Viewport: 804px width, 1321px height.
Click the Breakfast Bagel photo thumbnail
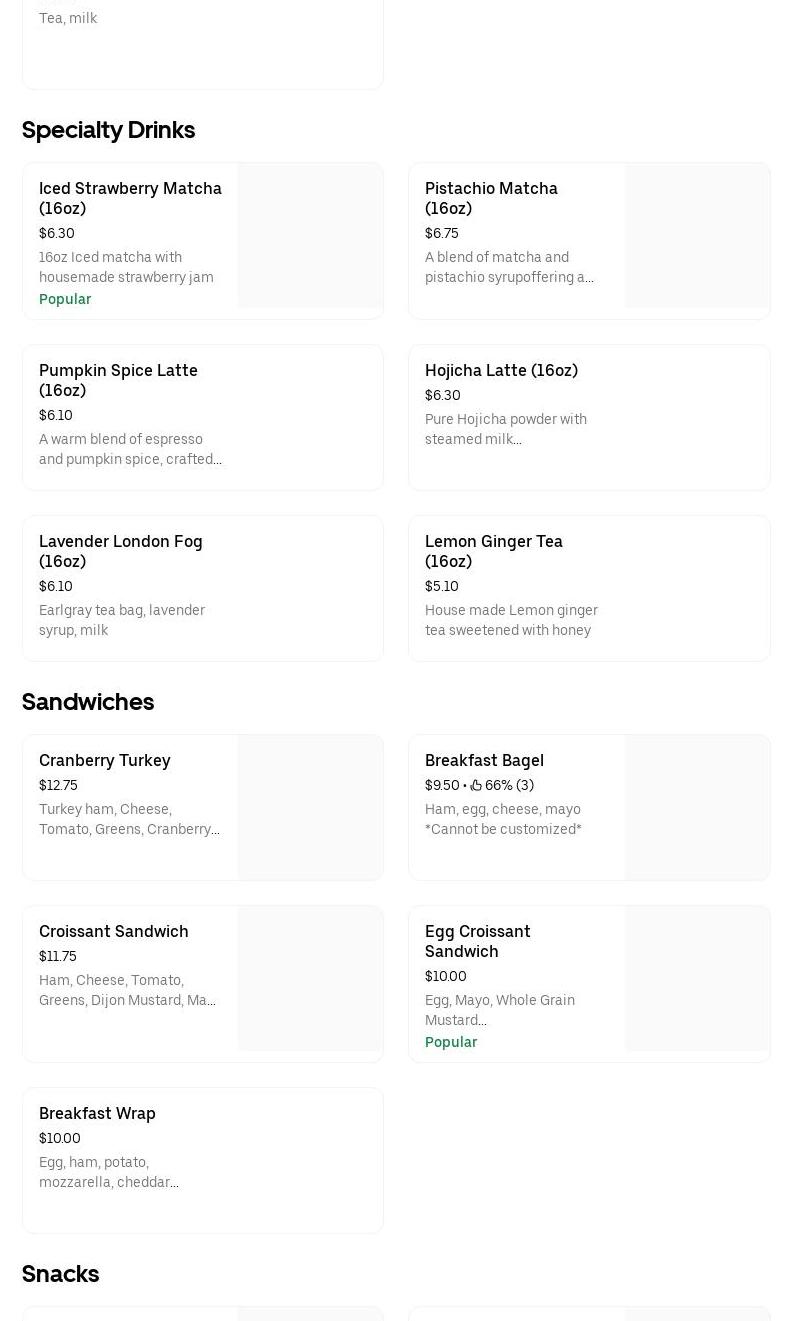(697, 808)
